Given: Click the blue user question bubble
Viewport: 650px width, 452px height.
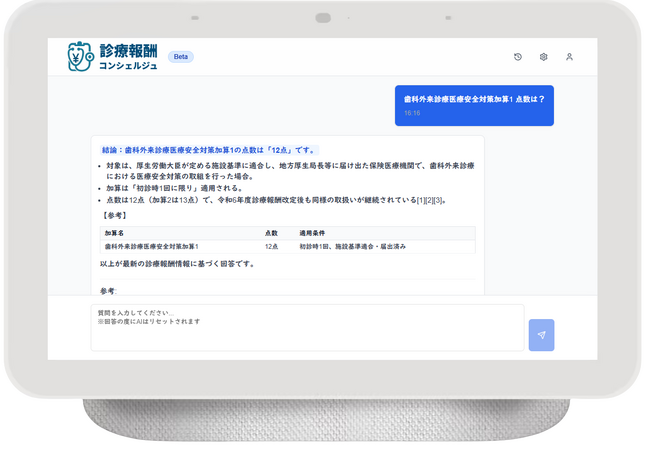Looking at the screenshot, I should tap(474, 105).
